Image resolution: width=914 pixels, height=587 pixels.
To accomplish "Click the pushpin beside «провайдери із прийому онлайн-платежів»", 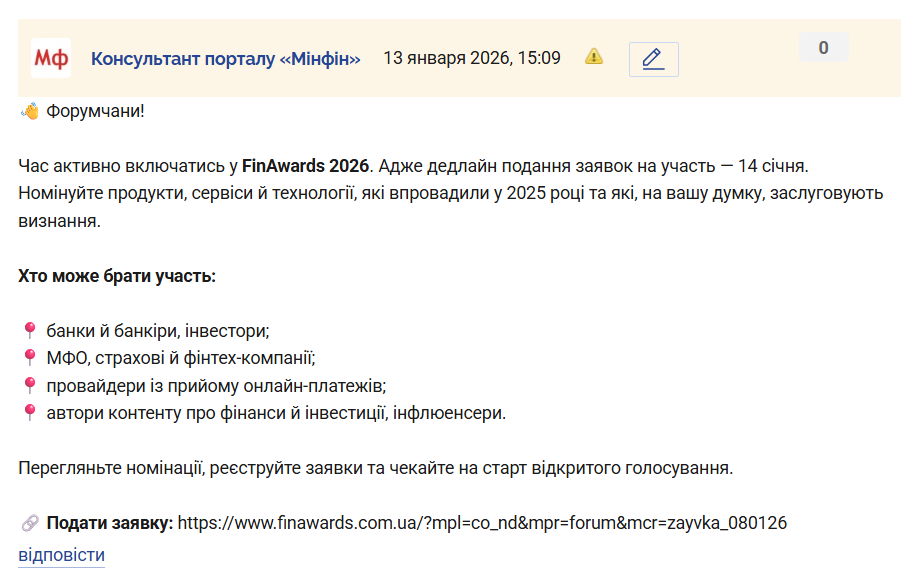I will click(29, 385).
